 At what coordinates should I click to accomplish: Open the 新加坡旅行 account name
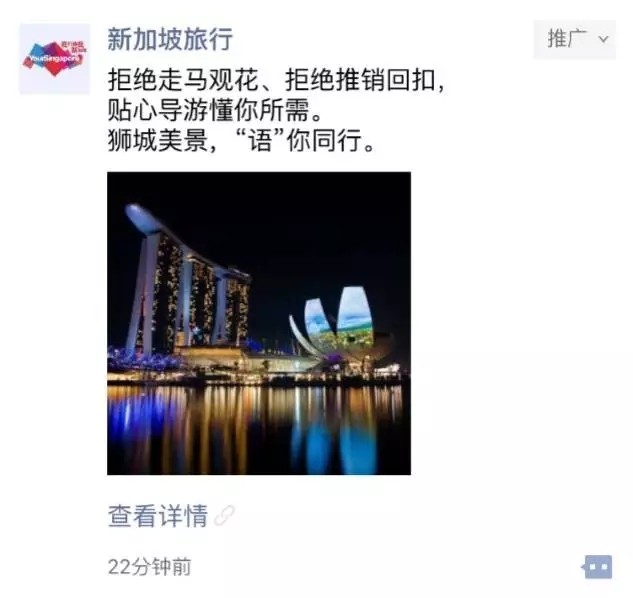[x=170, y=39]
